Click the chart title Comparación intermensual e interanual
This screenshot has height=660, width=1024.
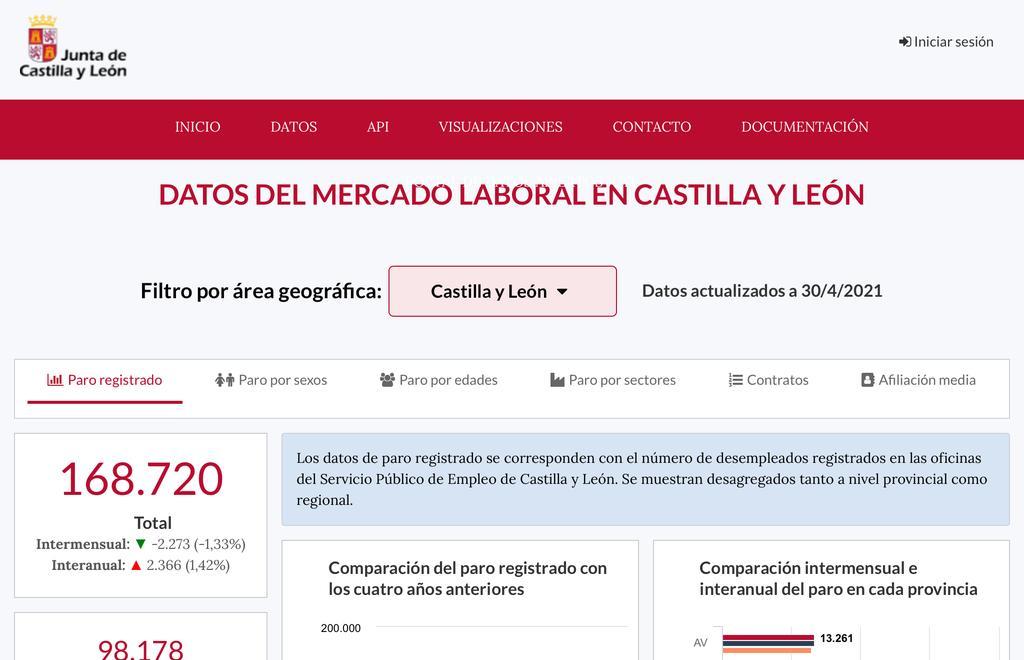(x=839, y=578)
